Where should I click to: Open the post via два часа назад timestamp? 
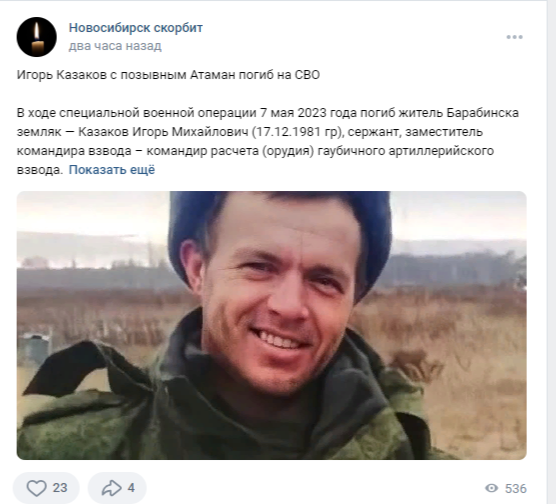tap(115, 46)
